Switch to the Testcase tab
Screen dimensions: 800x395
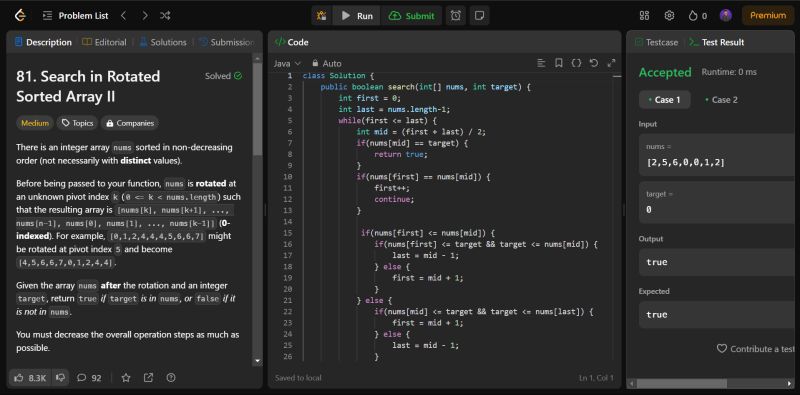pyautogui.click(x=656, y=42)
